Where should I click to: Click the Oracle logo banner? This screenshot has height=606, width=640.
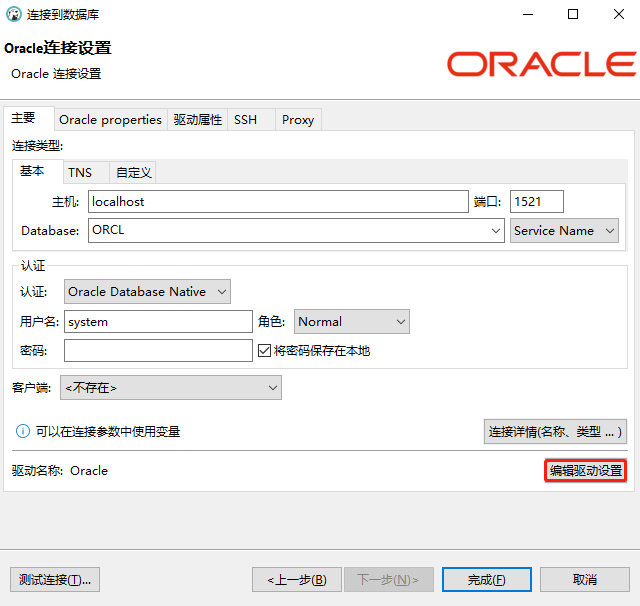pyautogui.click(x=542, y=64)
